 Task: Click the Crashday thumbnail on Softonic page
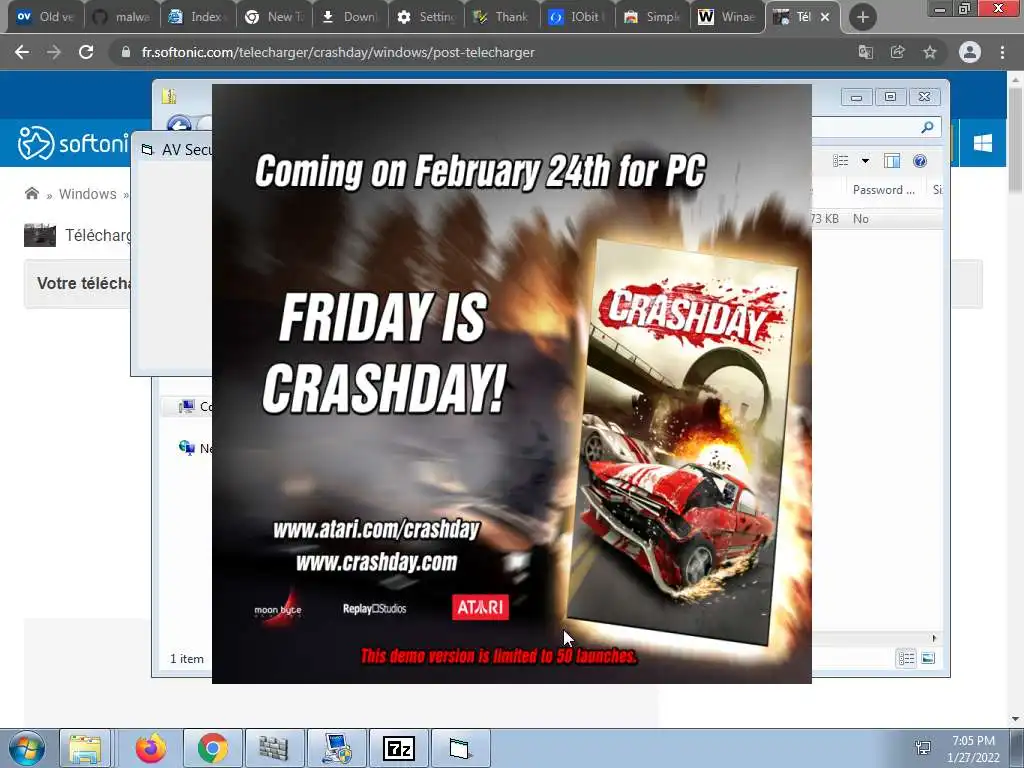tap(40, 235)
